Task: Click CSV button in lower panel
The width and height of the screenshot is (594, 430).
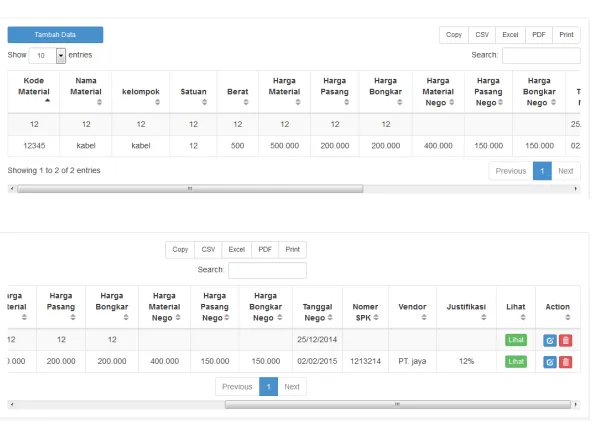Action: (208, 250)
